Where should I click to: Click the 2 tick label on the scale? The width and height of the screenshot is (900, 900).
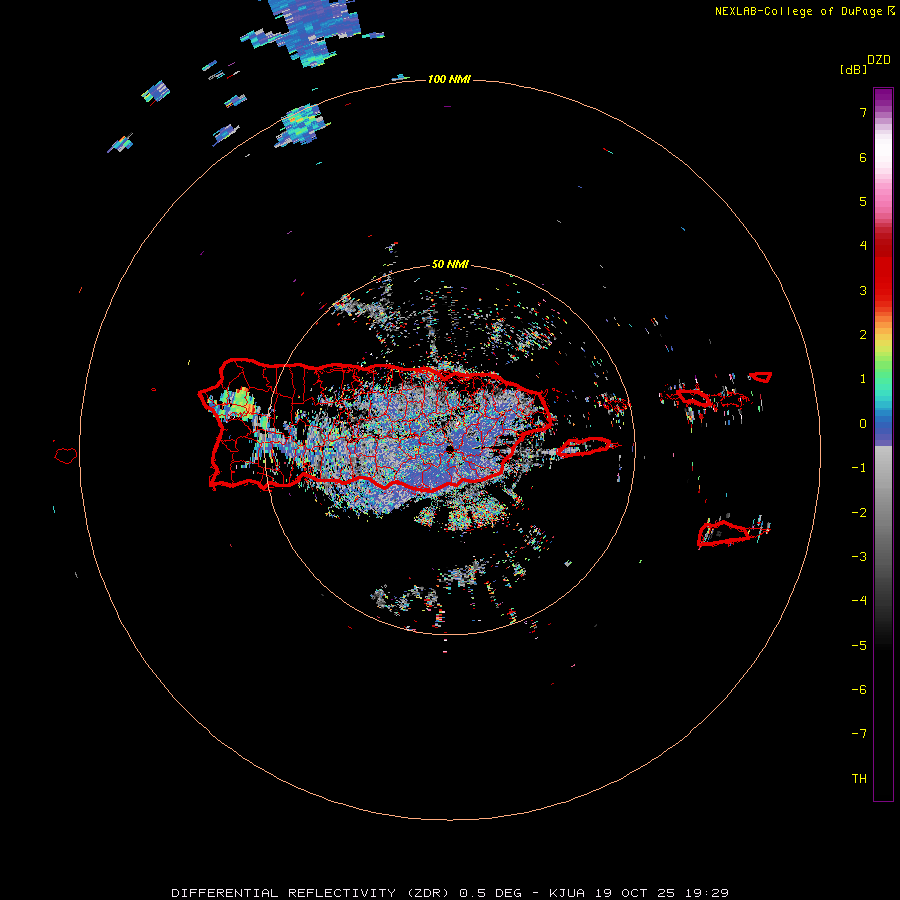pos(863,335)
